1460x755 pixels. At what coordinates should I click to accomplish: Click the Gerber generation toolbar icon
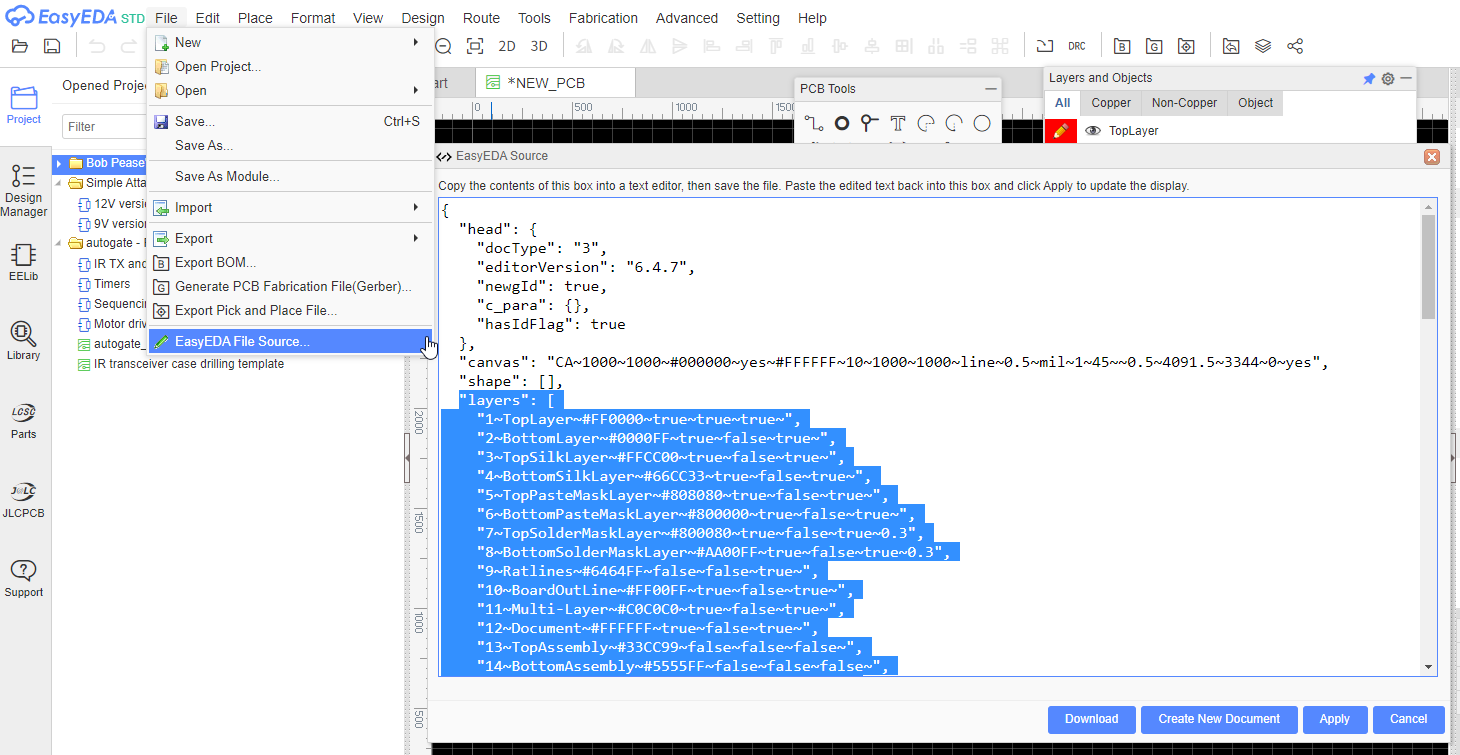point(1154,46)
